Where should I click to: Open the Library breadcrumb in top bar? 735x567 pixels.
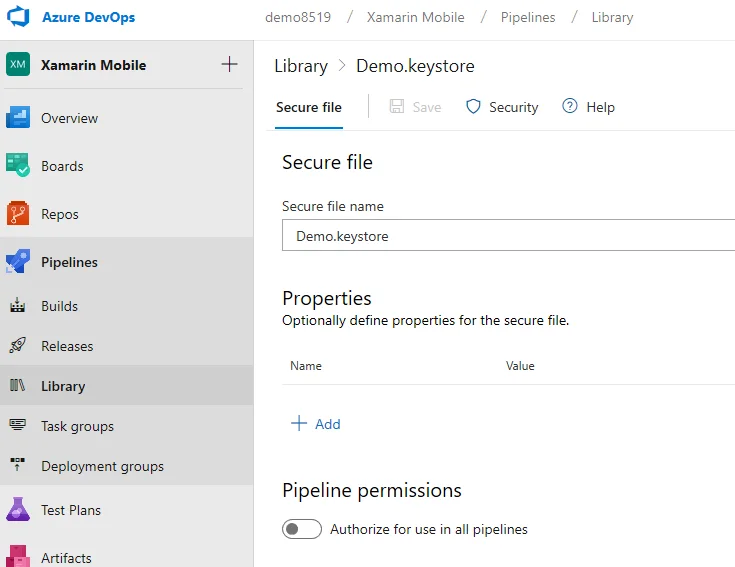612,17
